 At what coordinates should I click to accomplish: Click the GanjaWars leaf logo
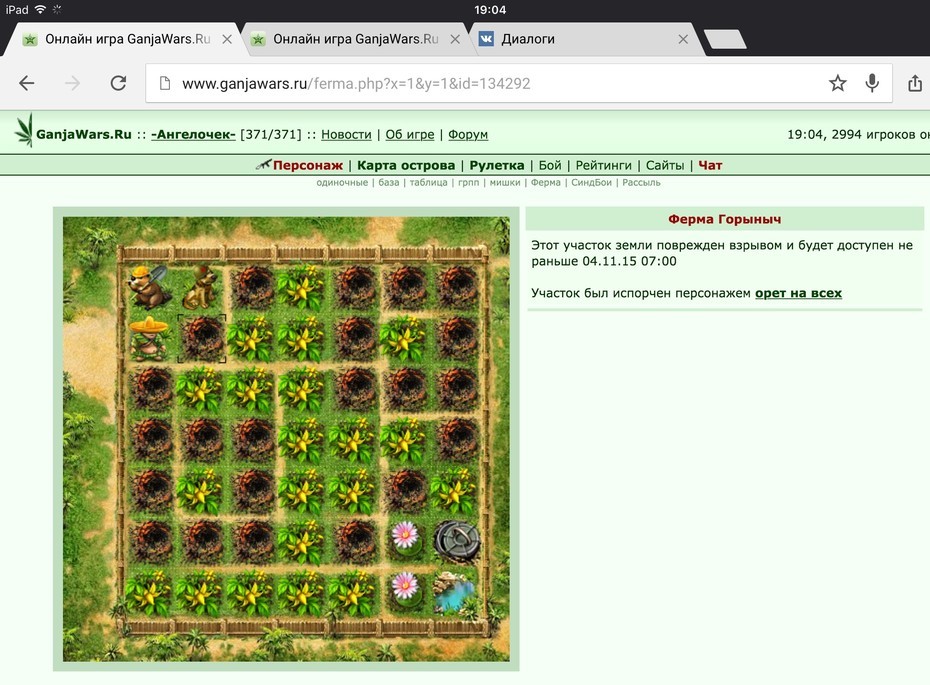24,130
